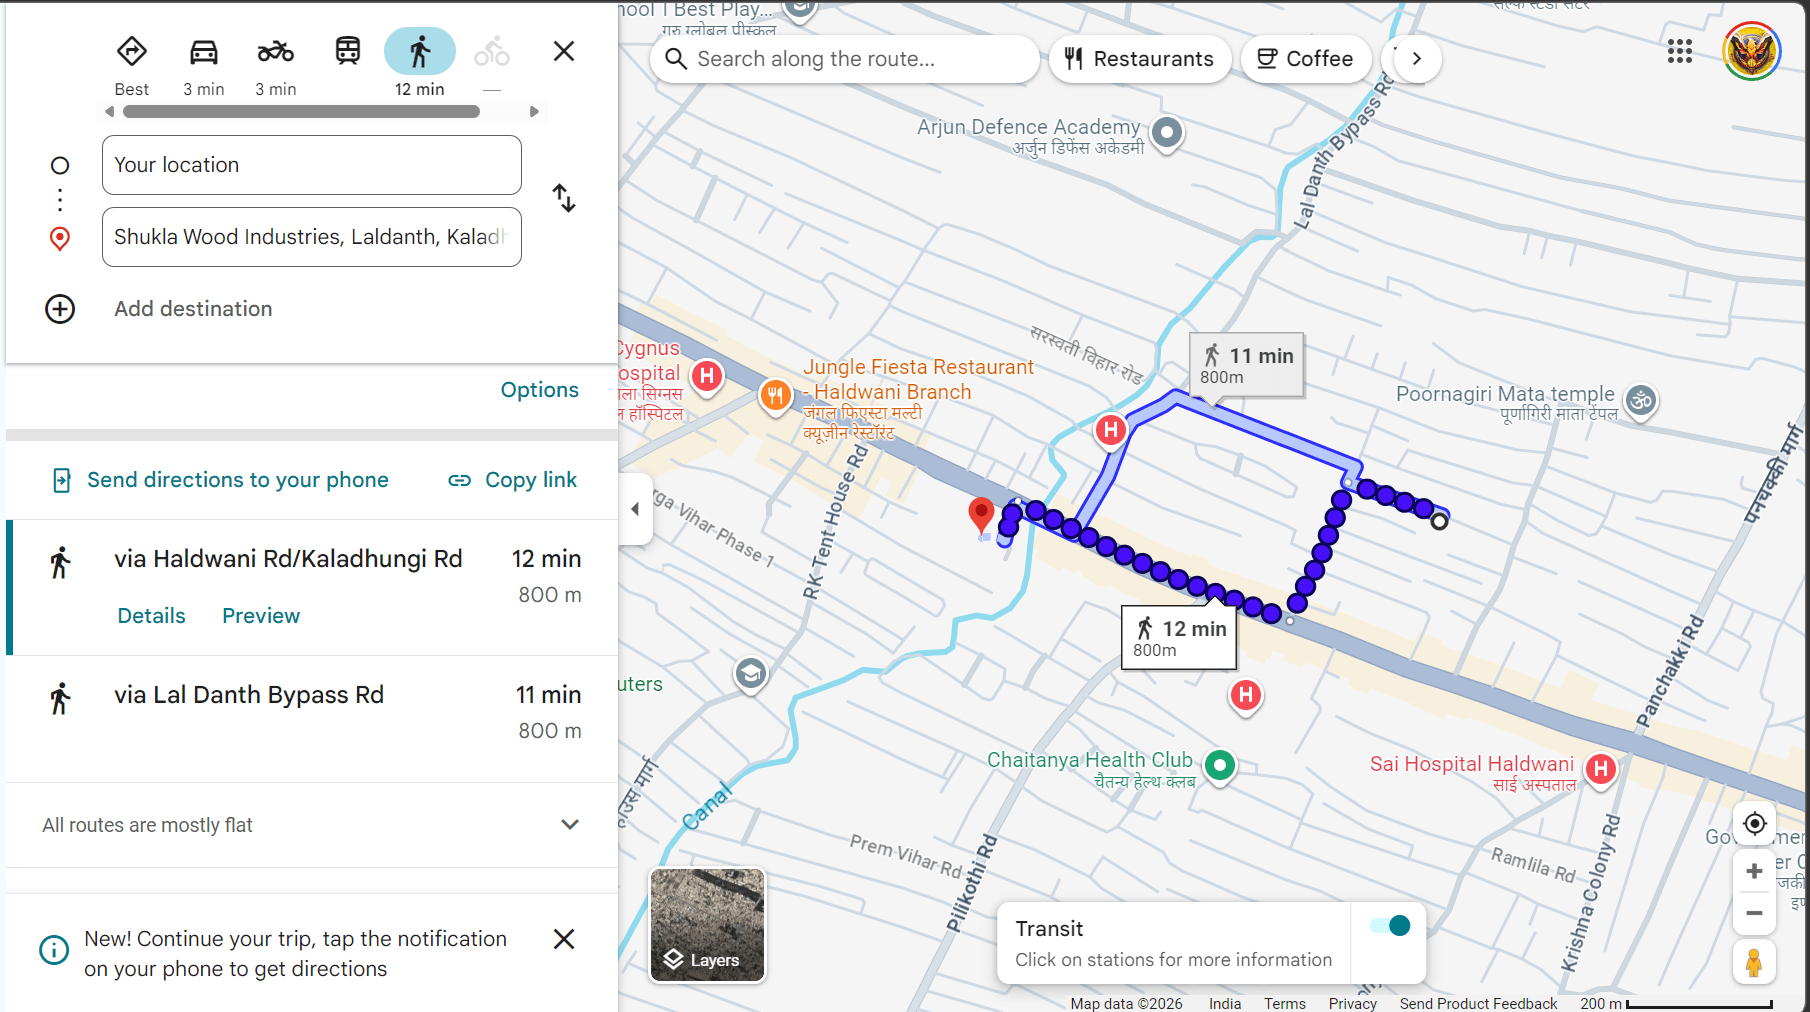
Task: Filter by Restaurants along the route
Action: (x=1140, y=59)
